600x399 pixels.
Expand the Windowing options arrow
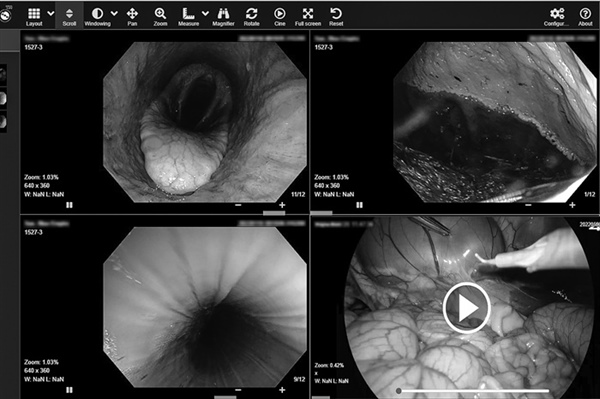(x=114, y=13)
